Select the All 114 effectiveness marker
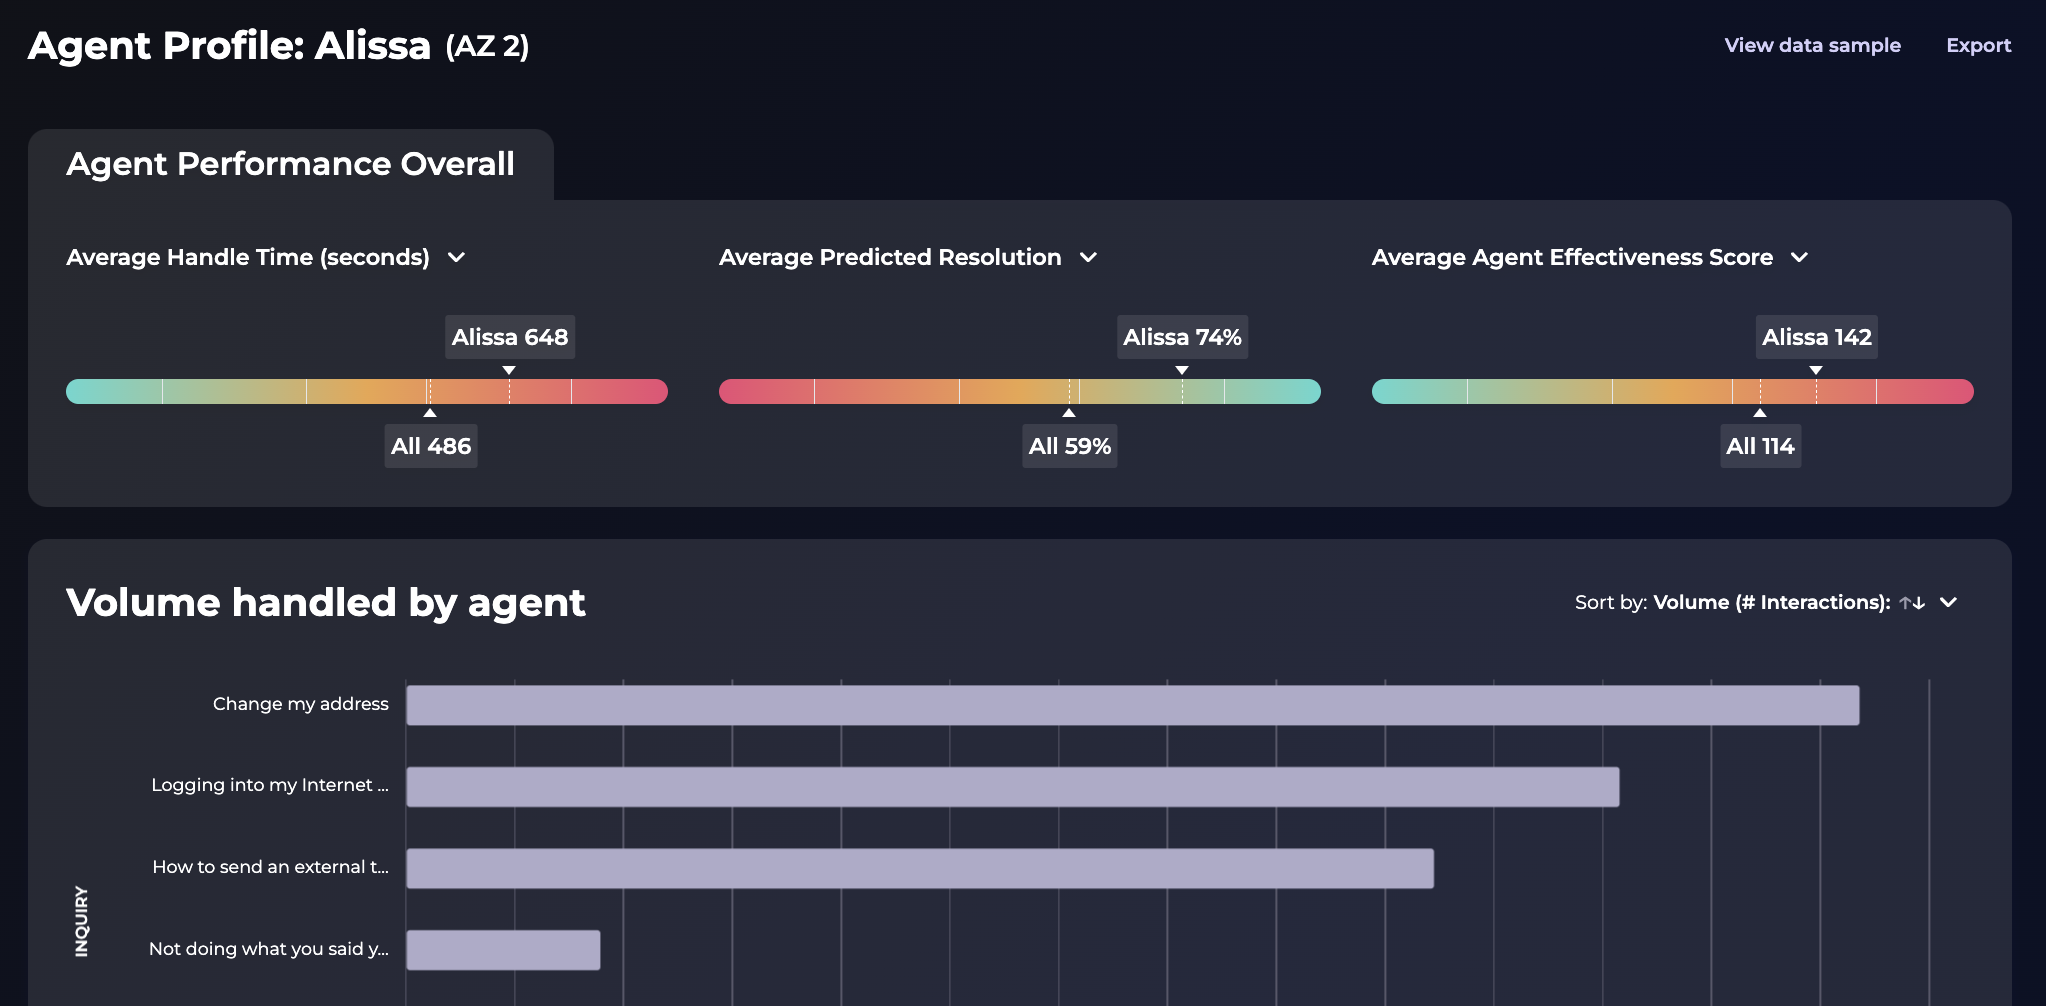Image resolution: width=2046 pixels, height=1006 pixels. coord(1760,446)
